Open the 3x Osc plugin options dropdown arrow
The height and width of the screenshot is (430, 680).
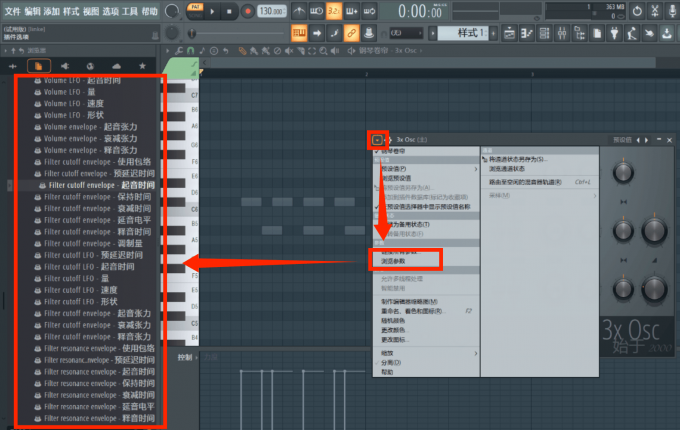(x=377, y=140)
